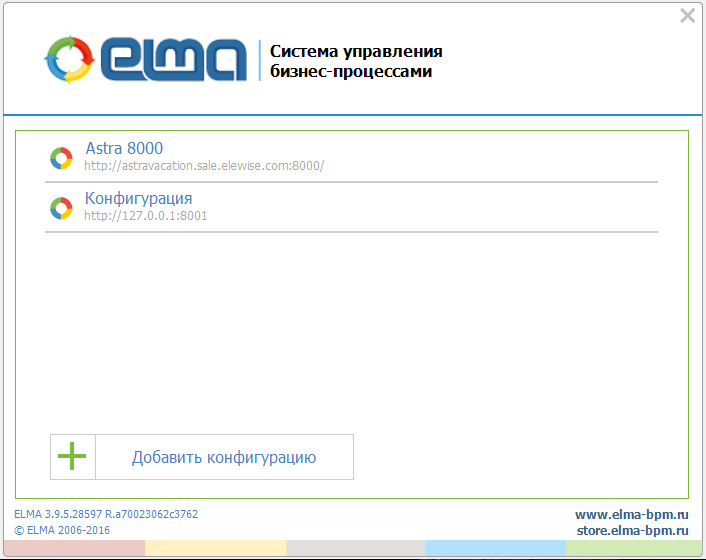Click the Конфигурация entry circular icon

pyautogui.click(x=61, y=208)
